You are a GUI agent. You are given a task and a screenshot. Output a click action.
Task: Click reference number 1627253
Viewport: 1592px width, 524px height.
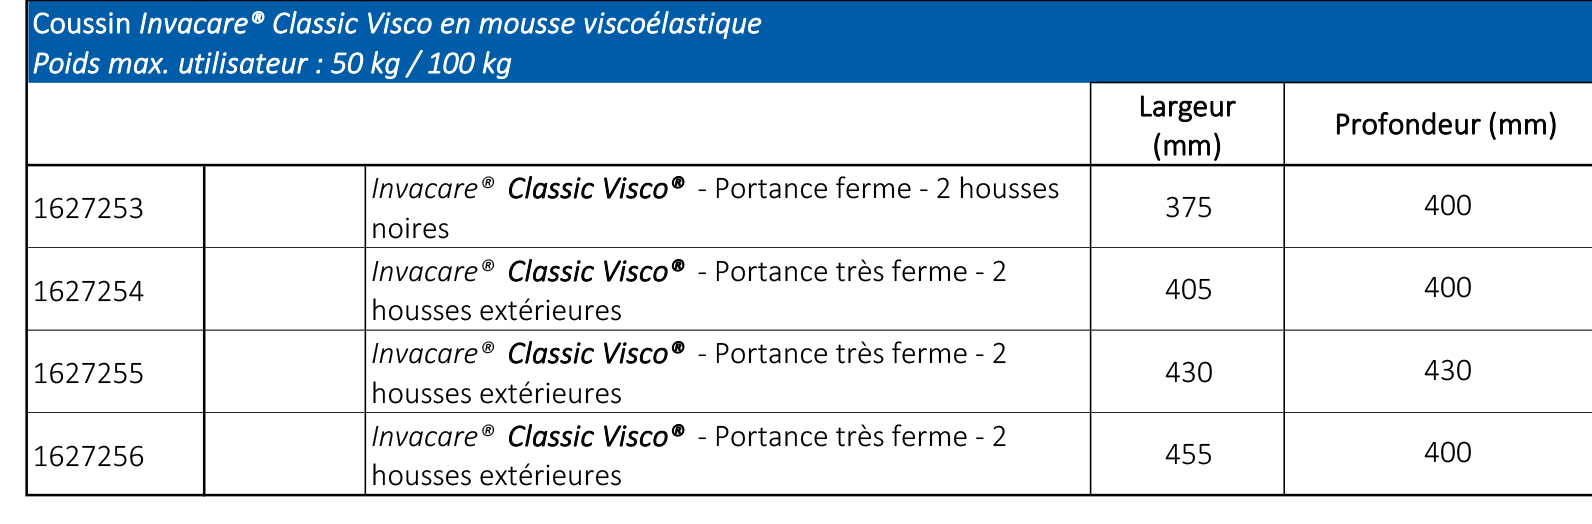coord(89,208)
